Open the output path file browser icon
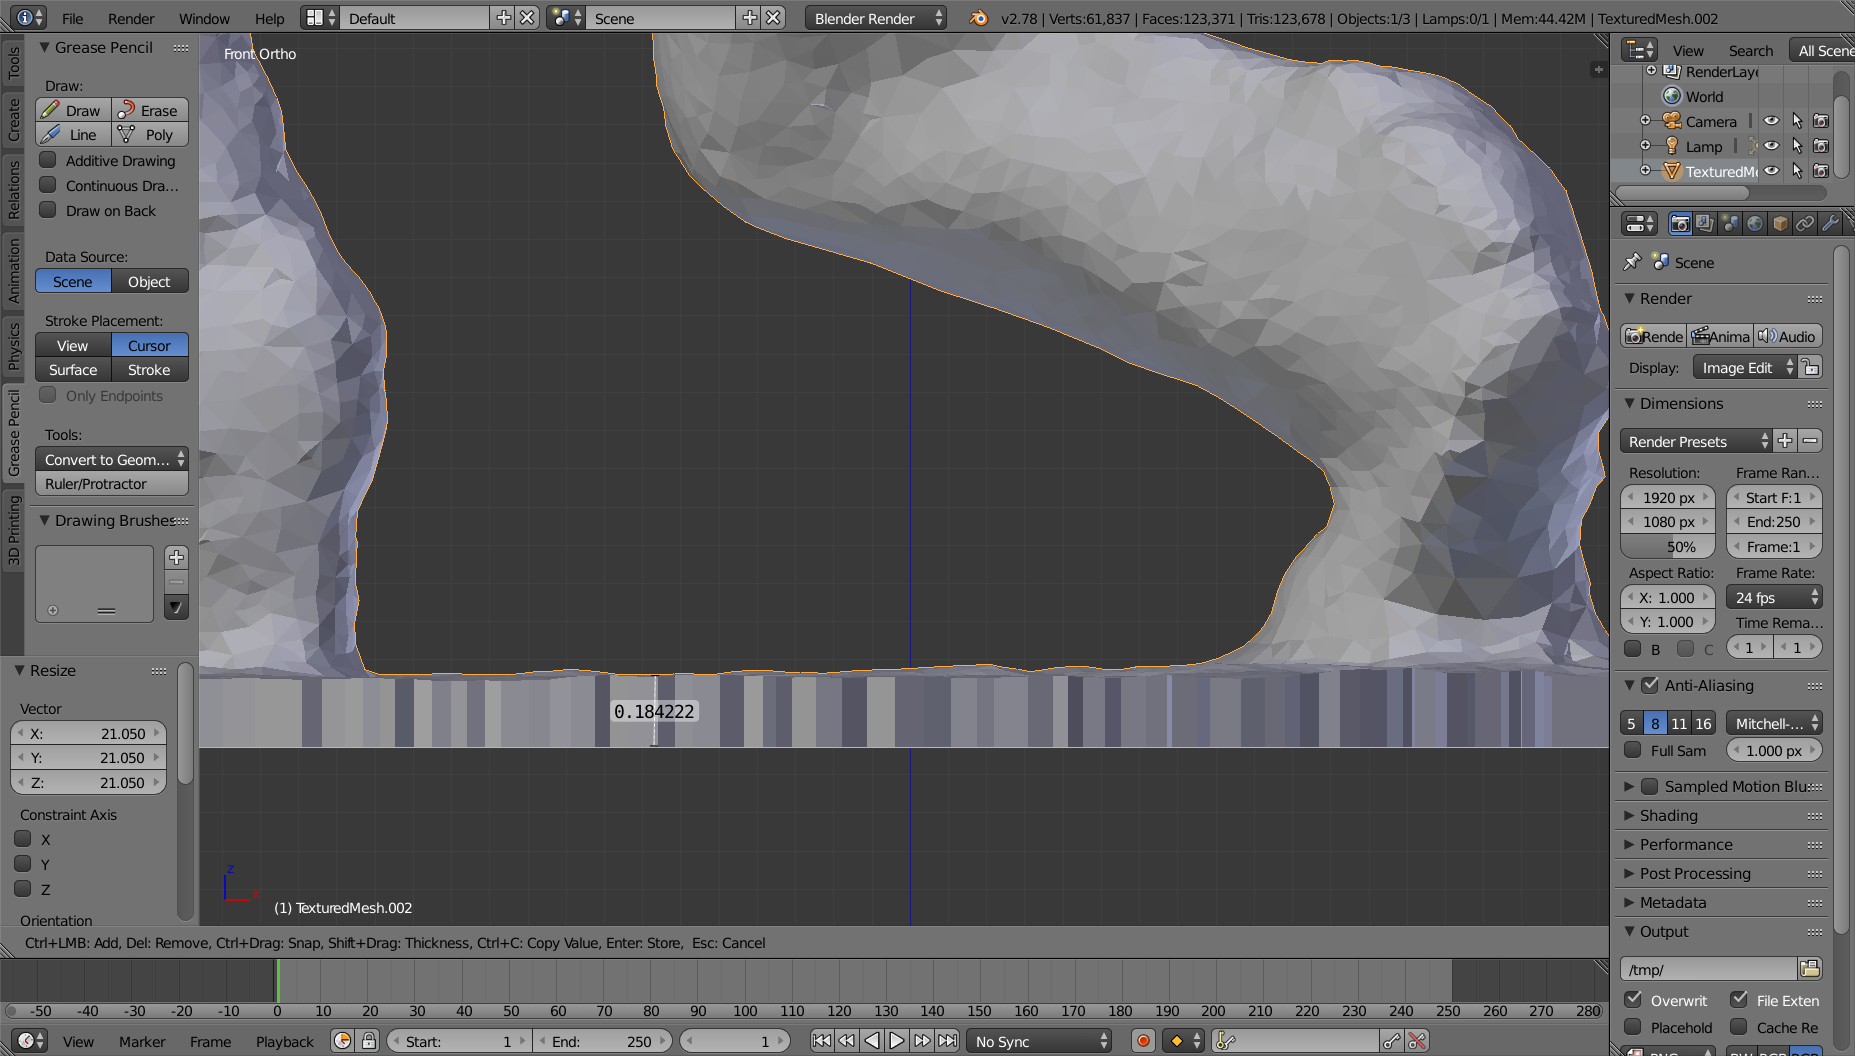The image size is (1855, 1056). [x=1810, y=968]
